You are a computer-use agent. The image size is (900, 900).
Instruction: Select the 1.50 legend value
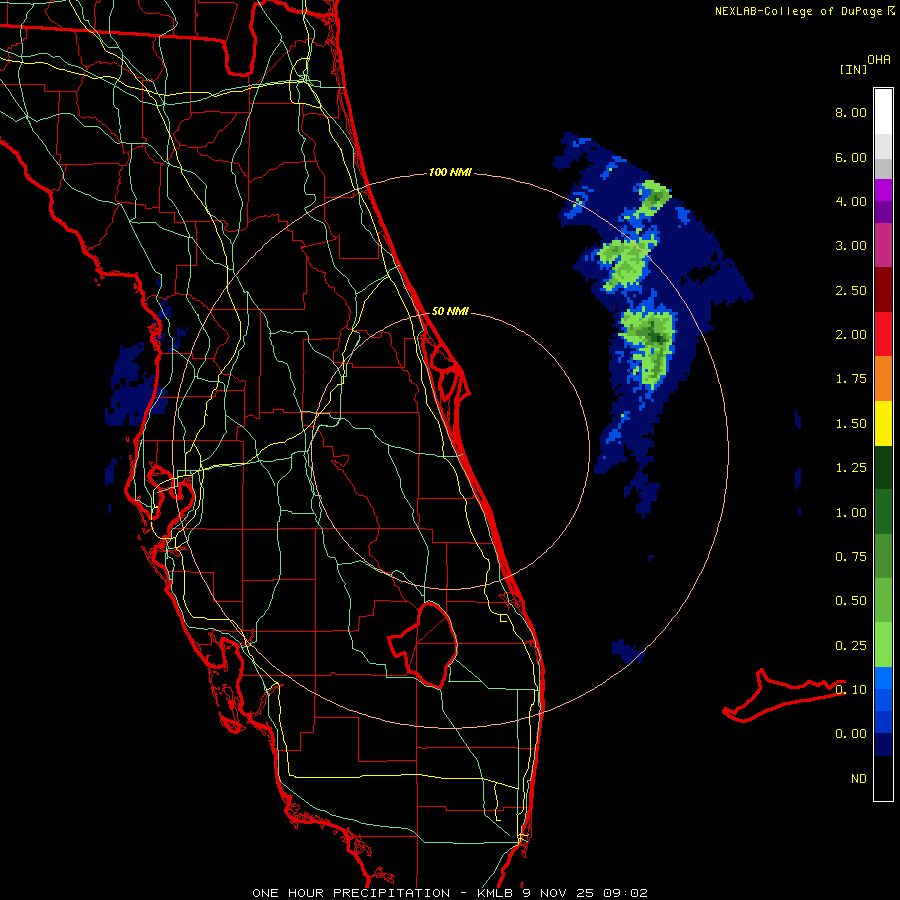click(x=851, y=424)
